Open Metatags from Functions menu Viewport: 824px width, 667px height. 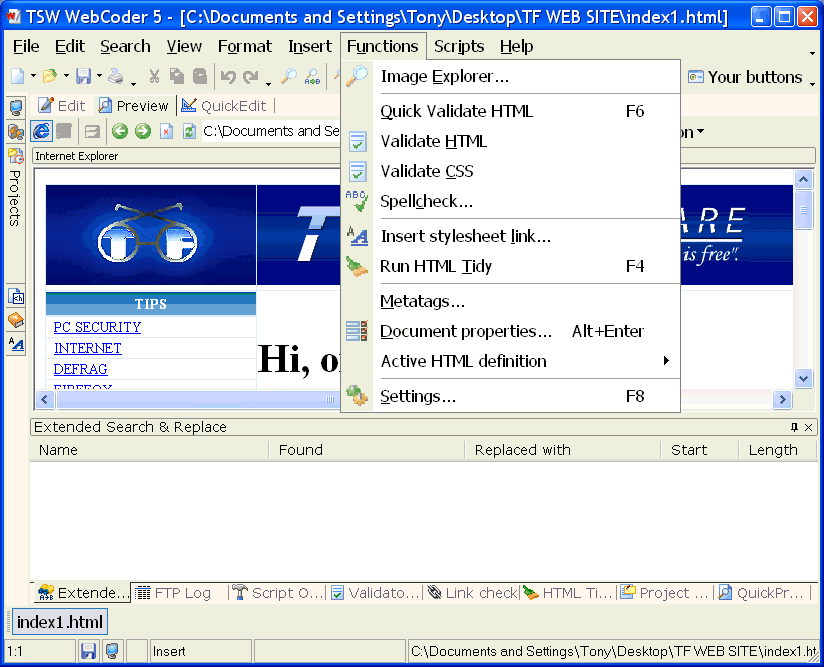[511, 301]
